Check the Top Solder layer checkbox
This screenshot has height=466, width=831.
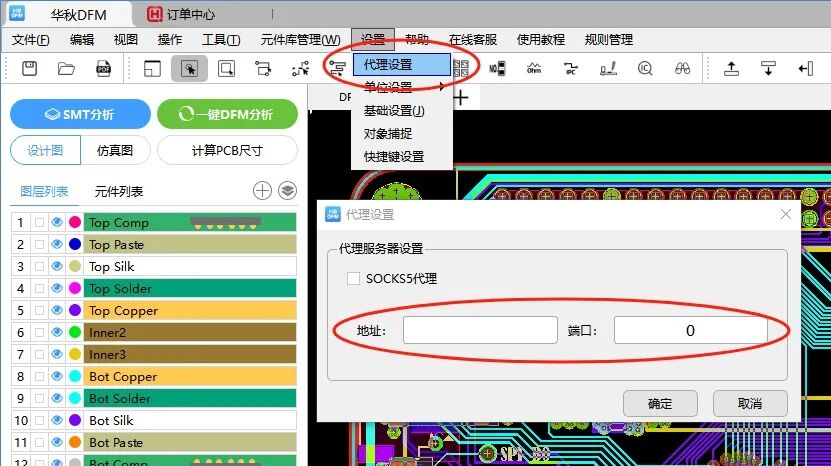[x=39, y=288]
